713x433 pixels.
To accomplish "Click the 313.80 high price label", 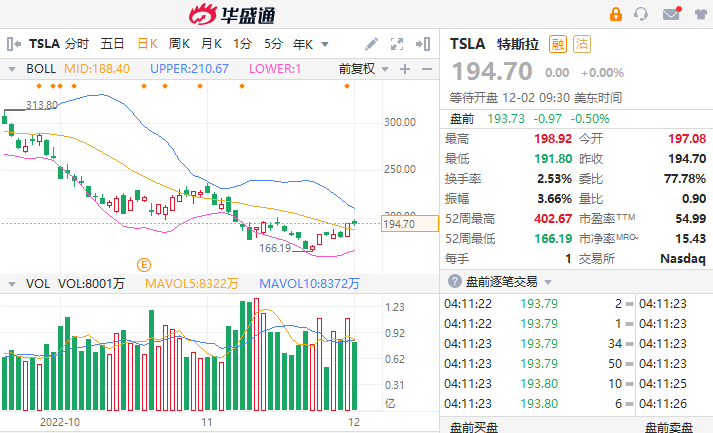I will pos(42,105).
